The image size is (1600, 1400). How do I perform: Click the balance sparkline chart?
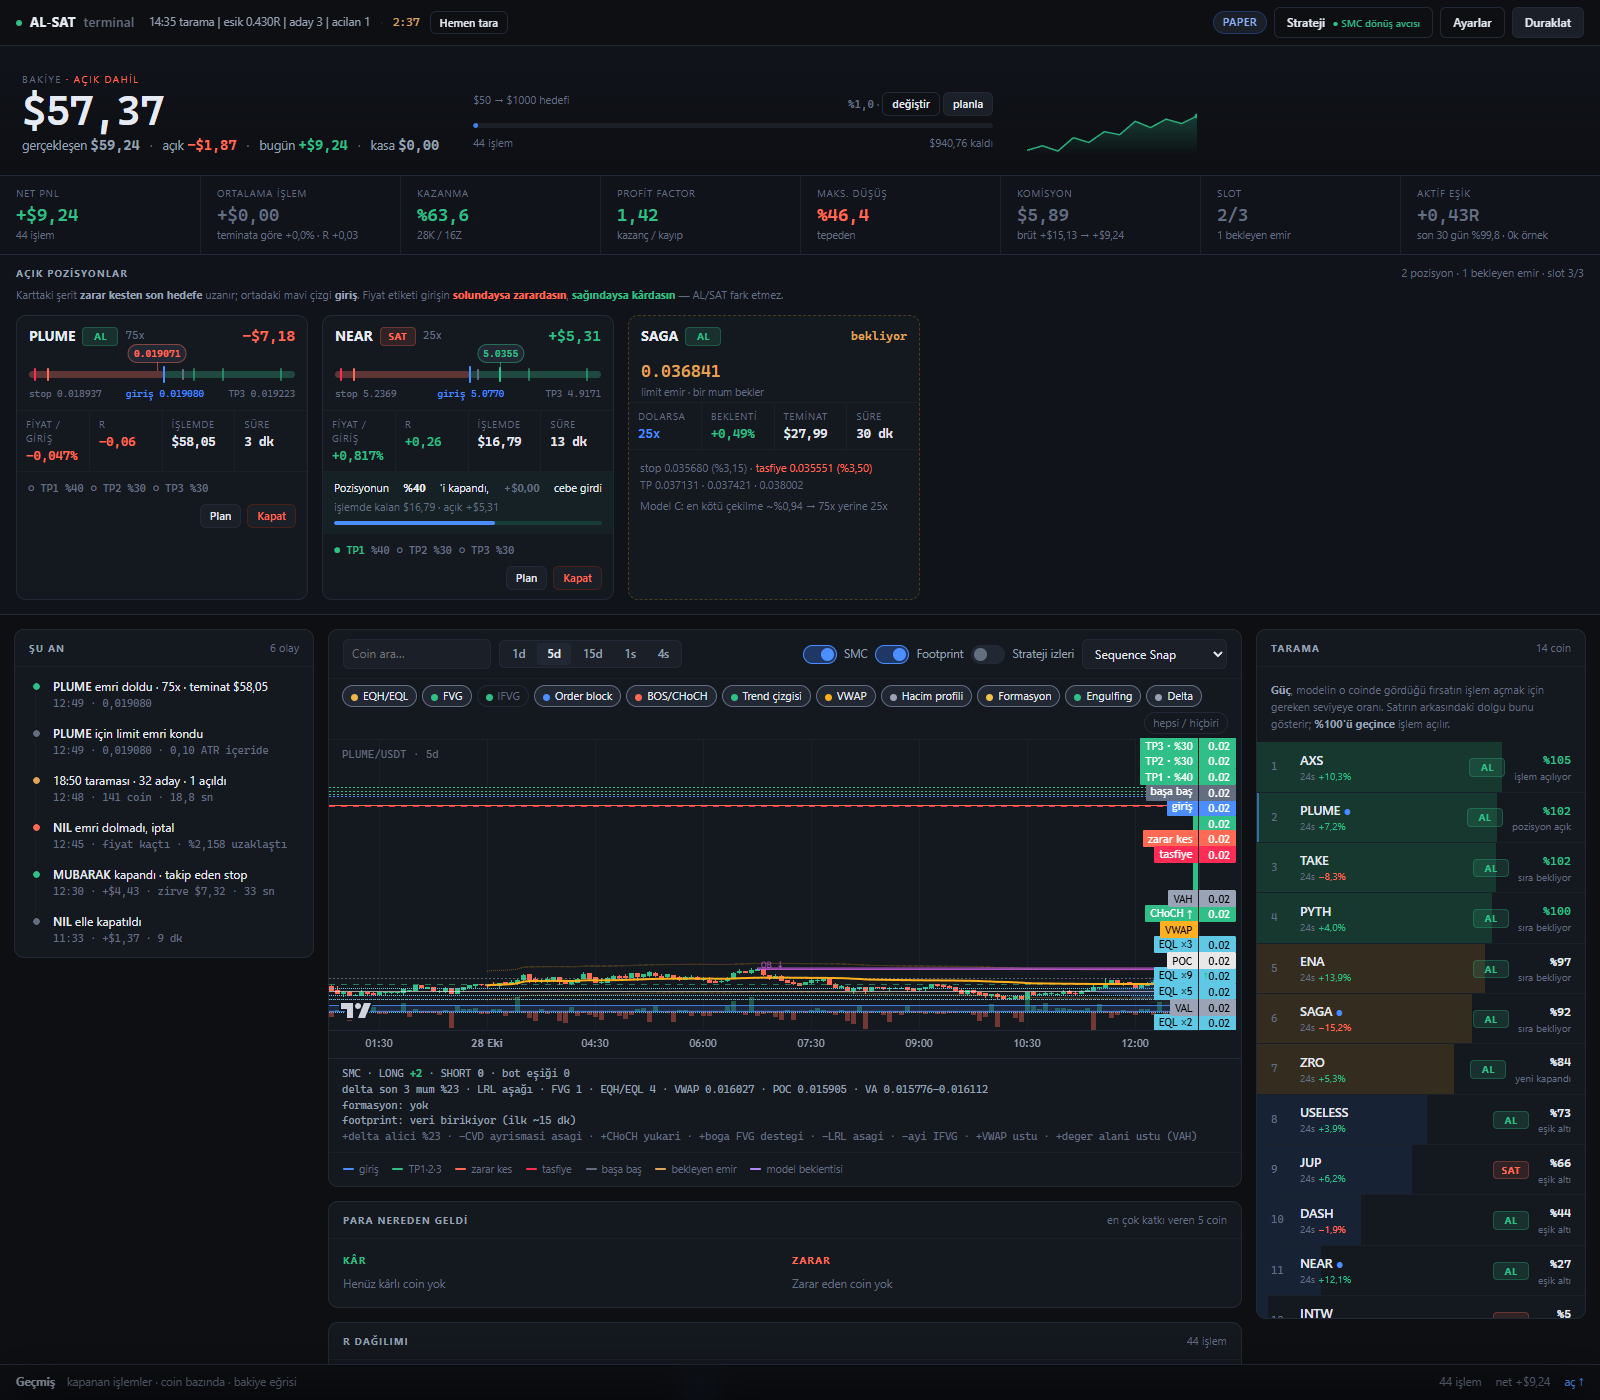(1112, 132)
